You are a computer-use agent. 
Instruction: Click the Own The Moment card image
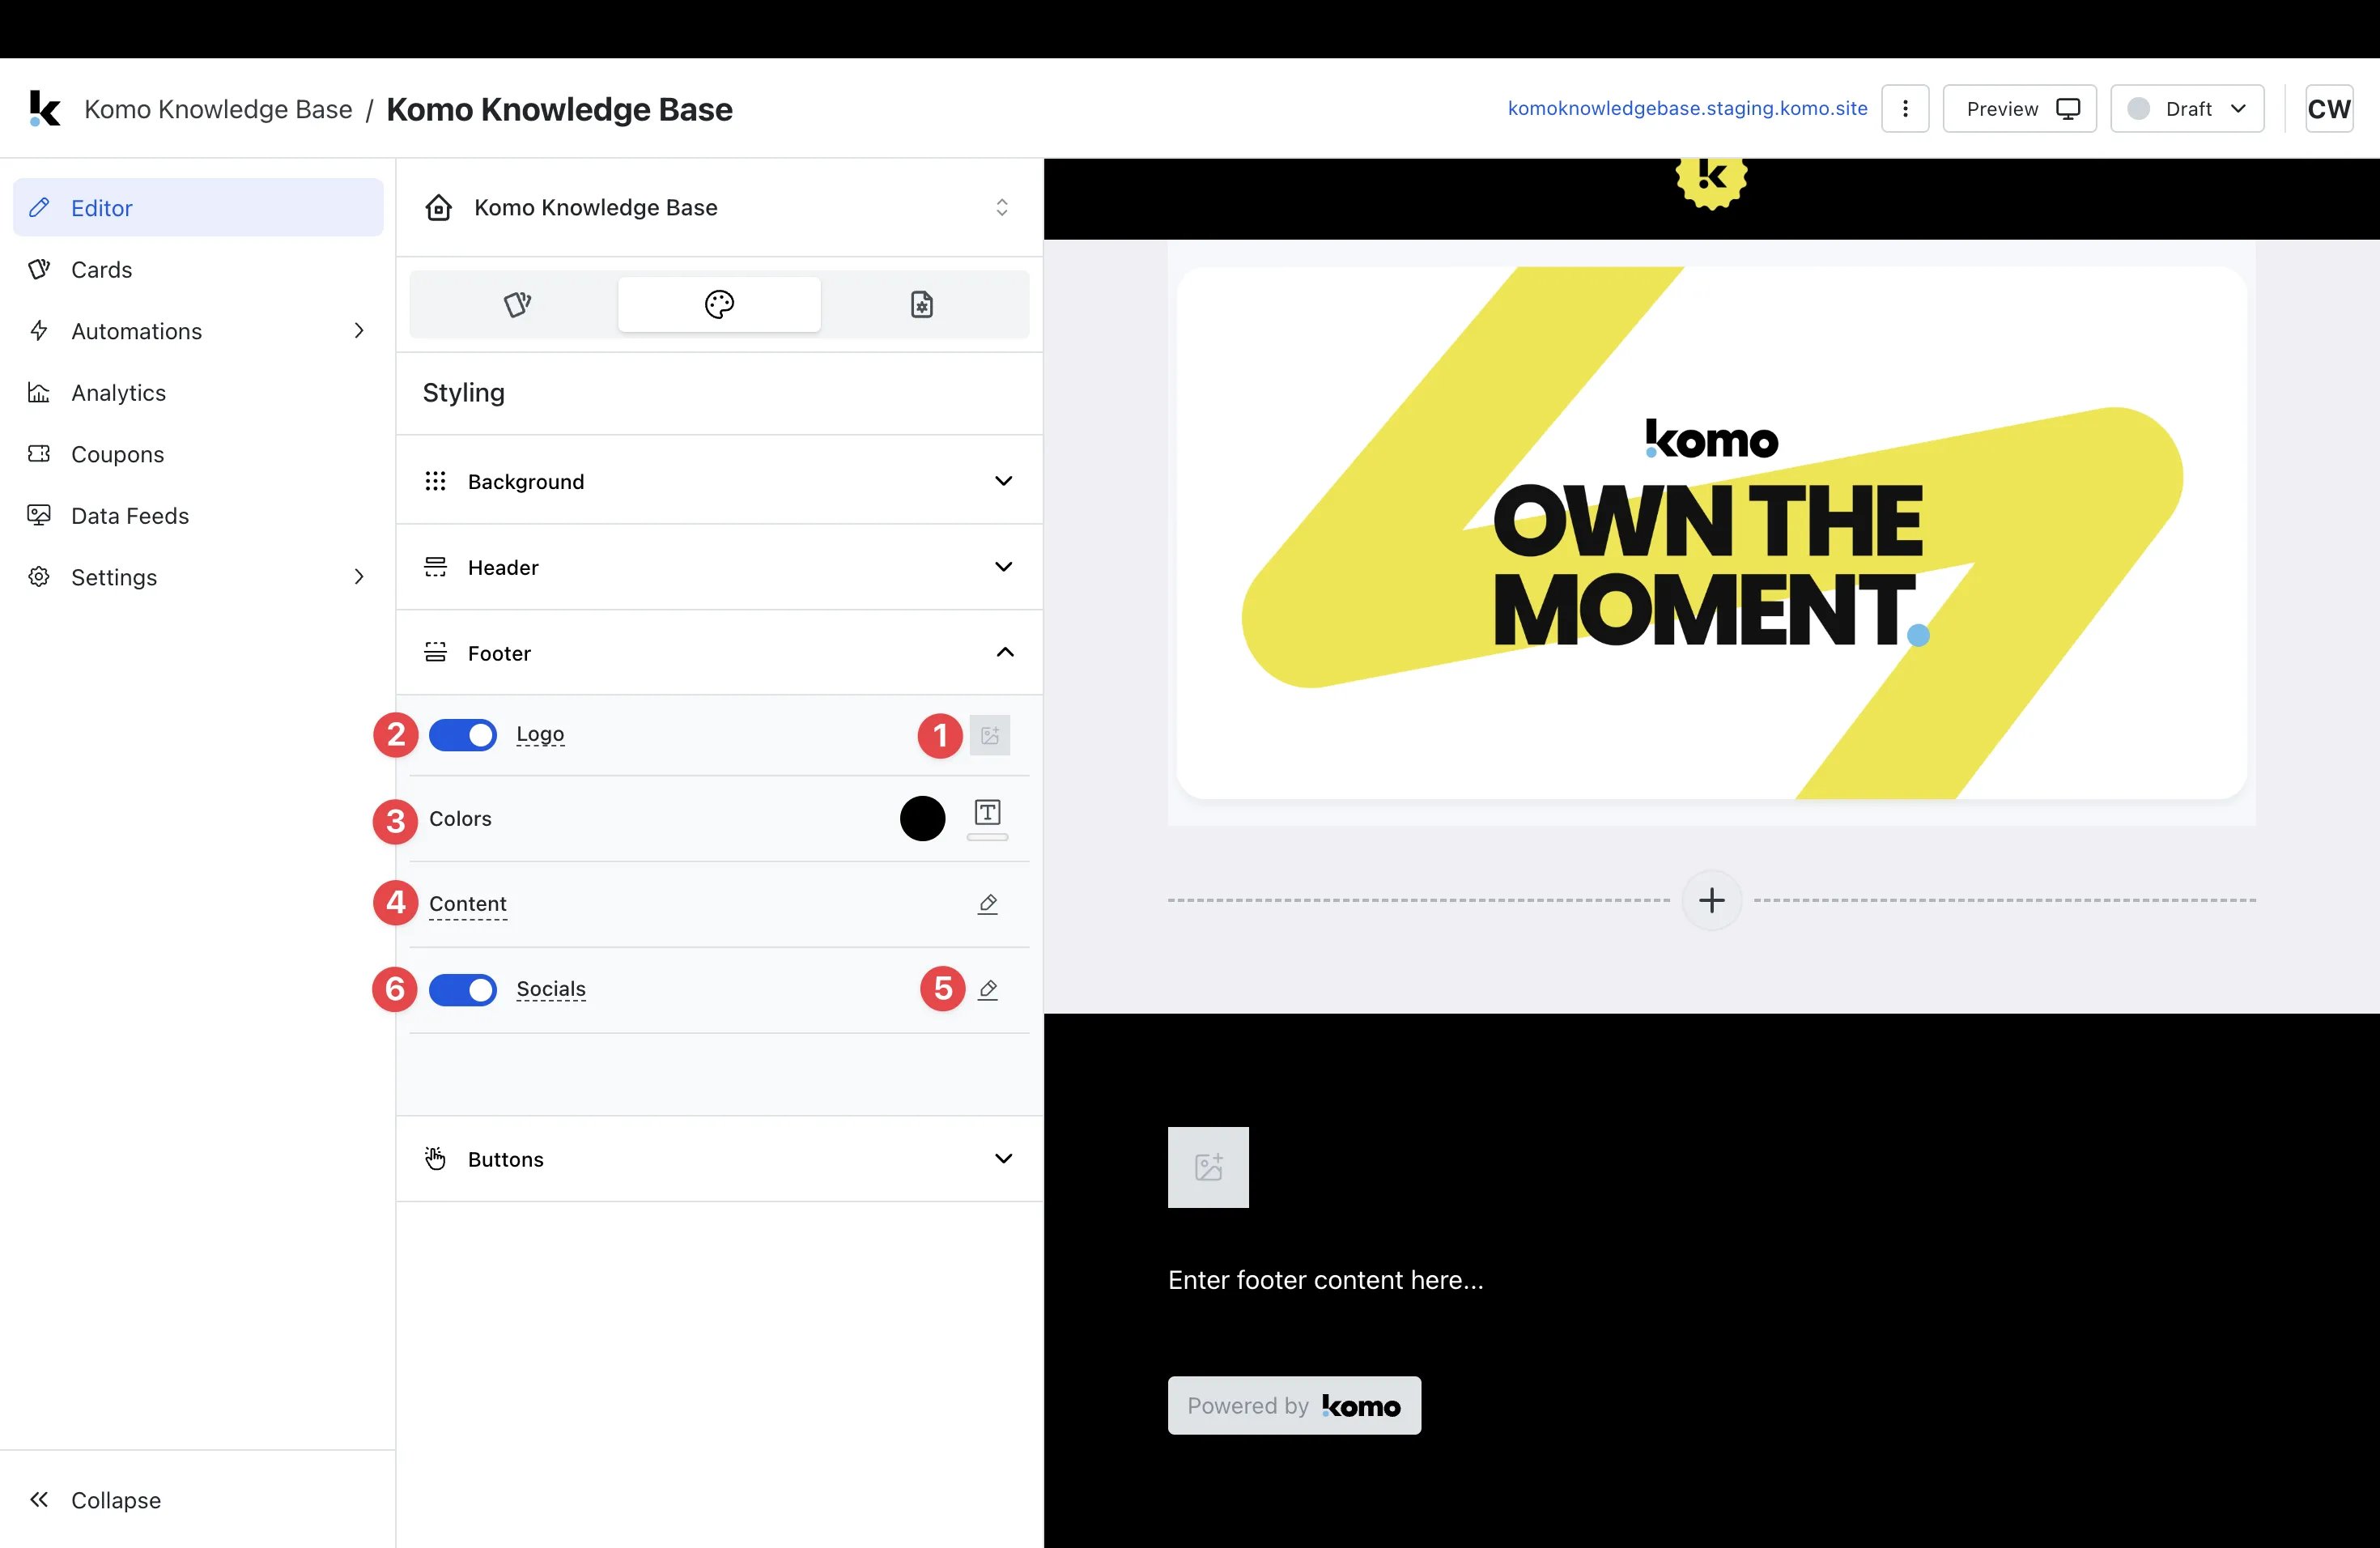(x=1711, y=533)
